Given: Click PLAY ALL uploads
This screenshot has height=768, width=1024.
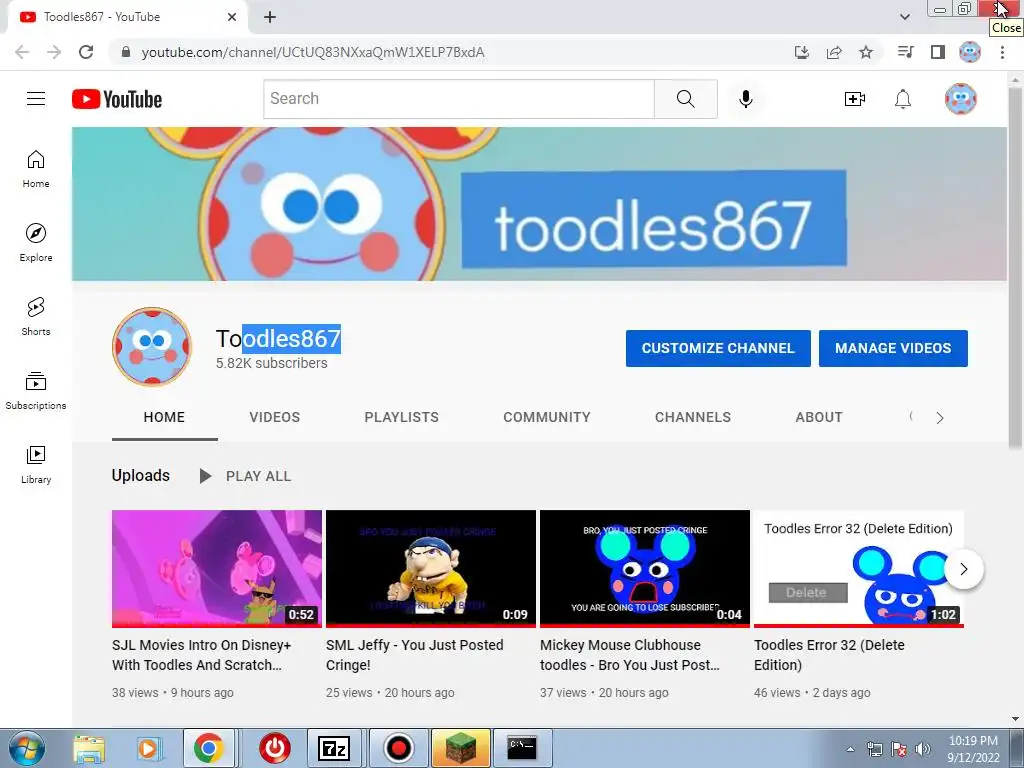Looking at the screenshot, I should (x=245, y=476).
